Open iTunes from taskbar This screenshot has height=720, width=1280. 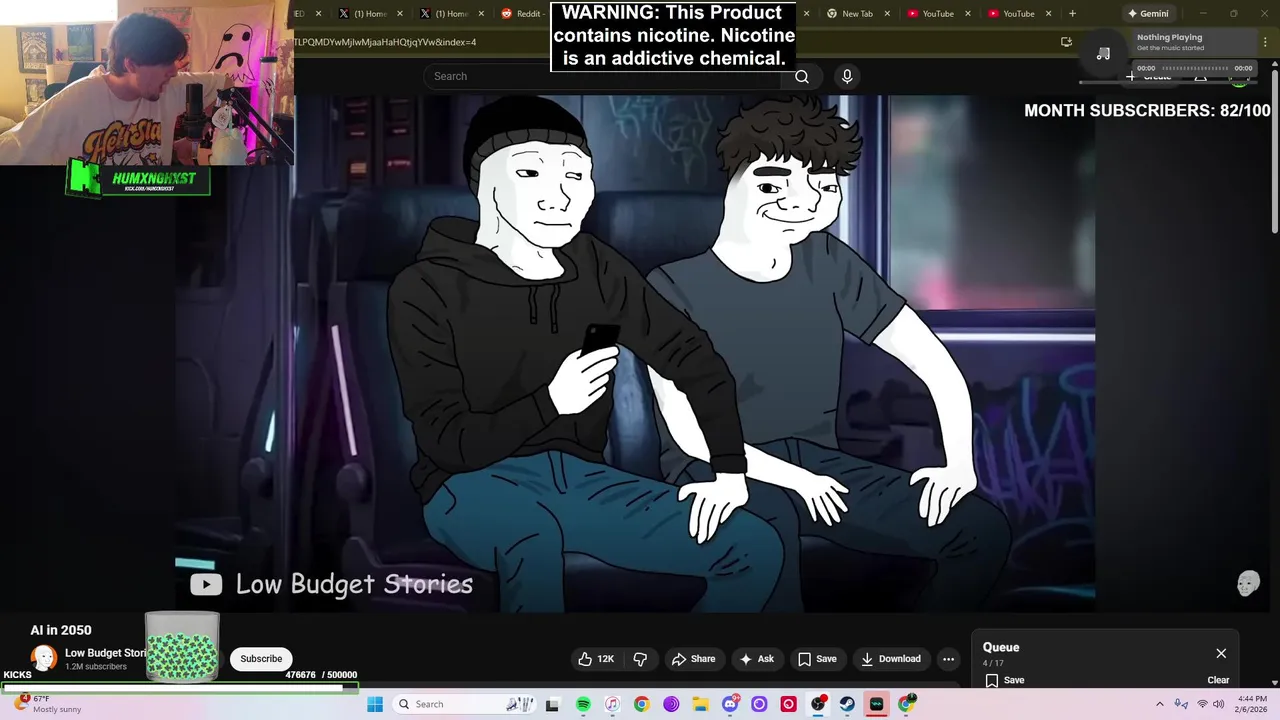(x=612, y=704)
